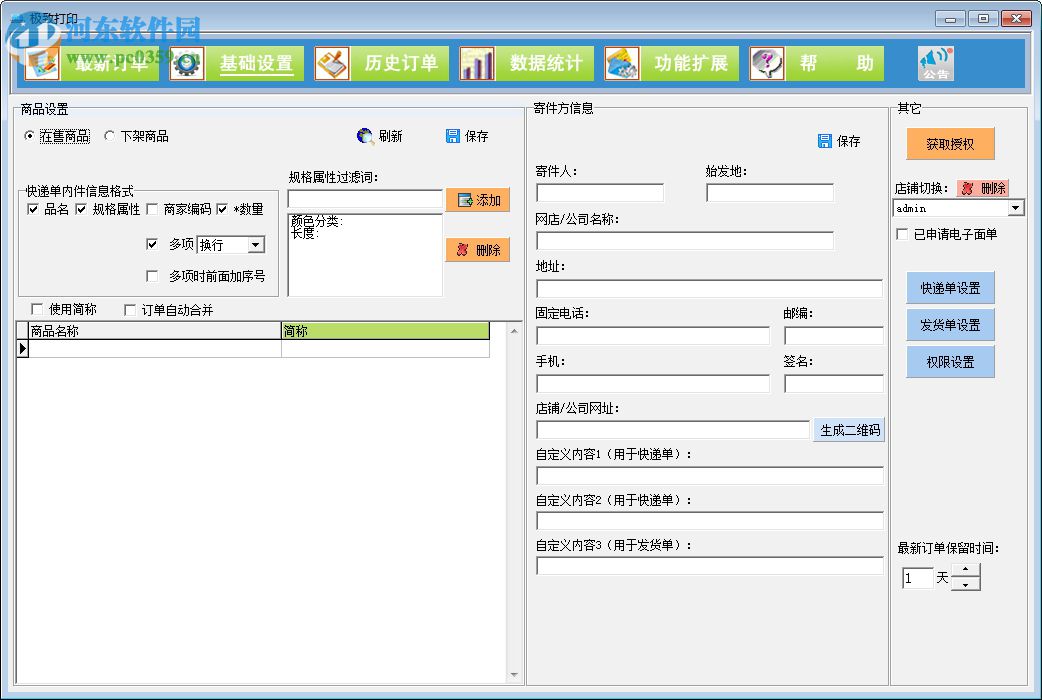Click the 手机 input field

coord(653,384)
